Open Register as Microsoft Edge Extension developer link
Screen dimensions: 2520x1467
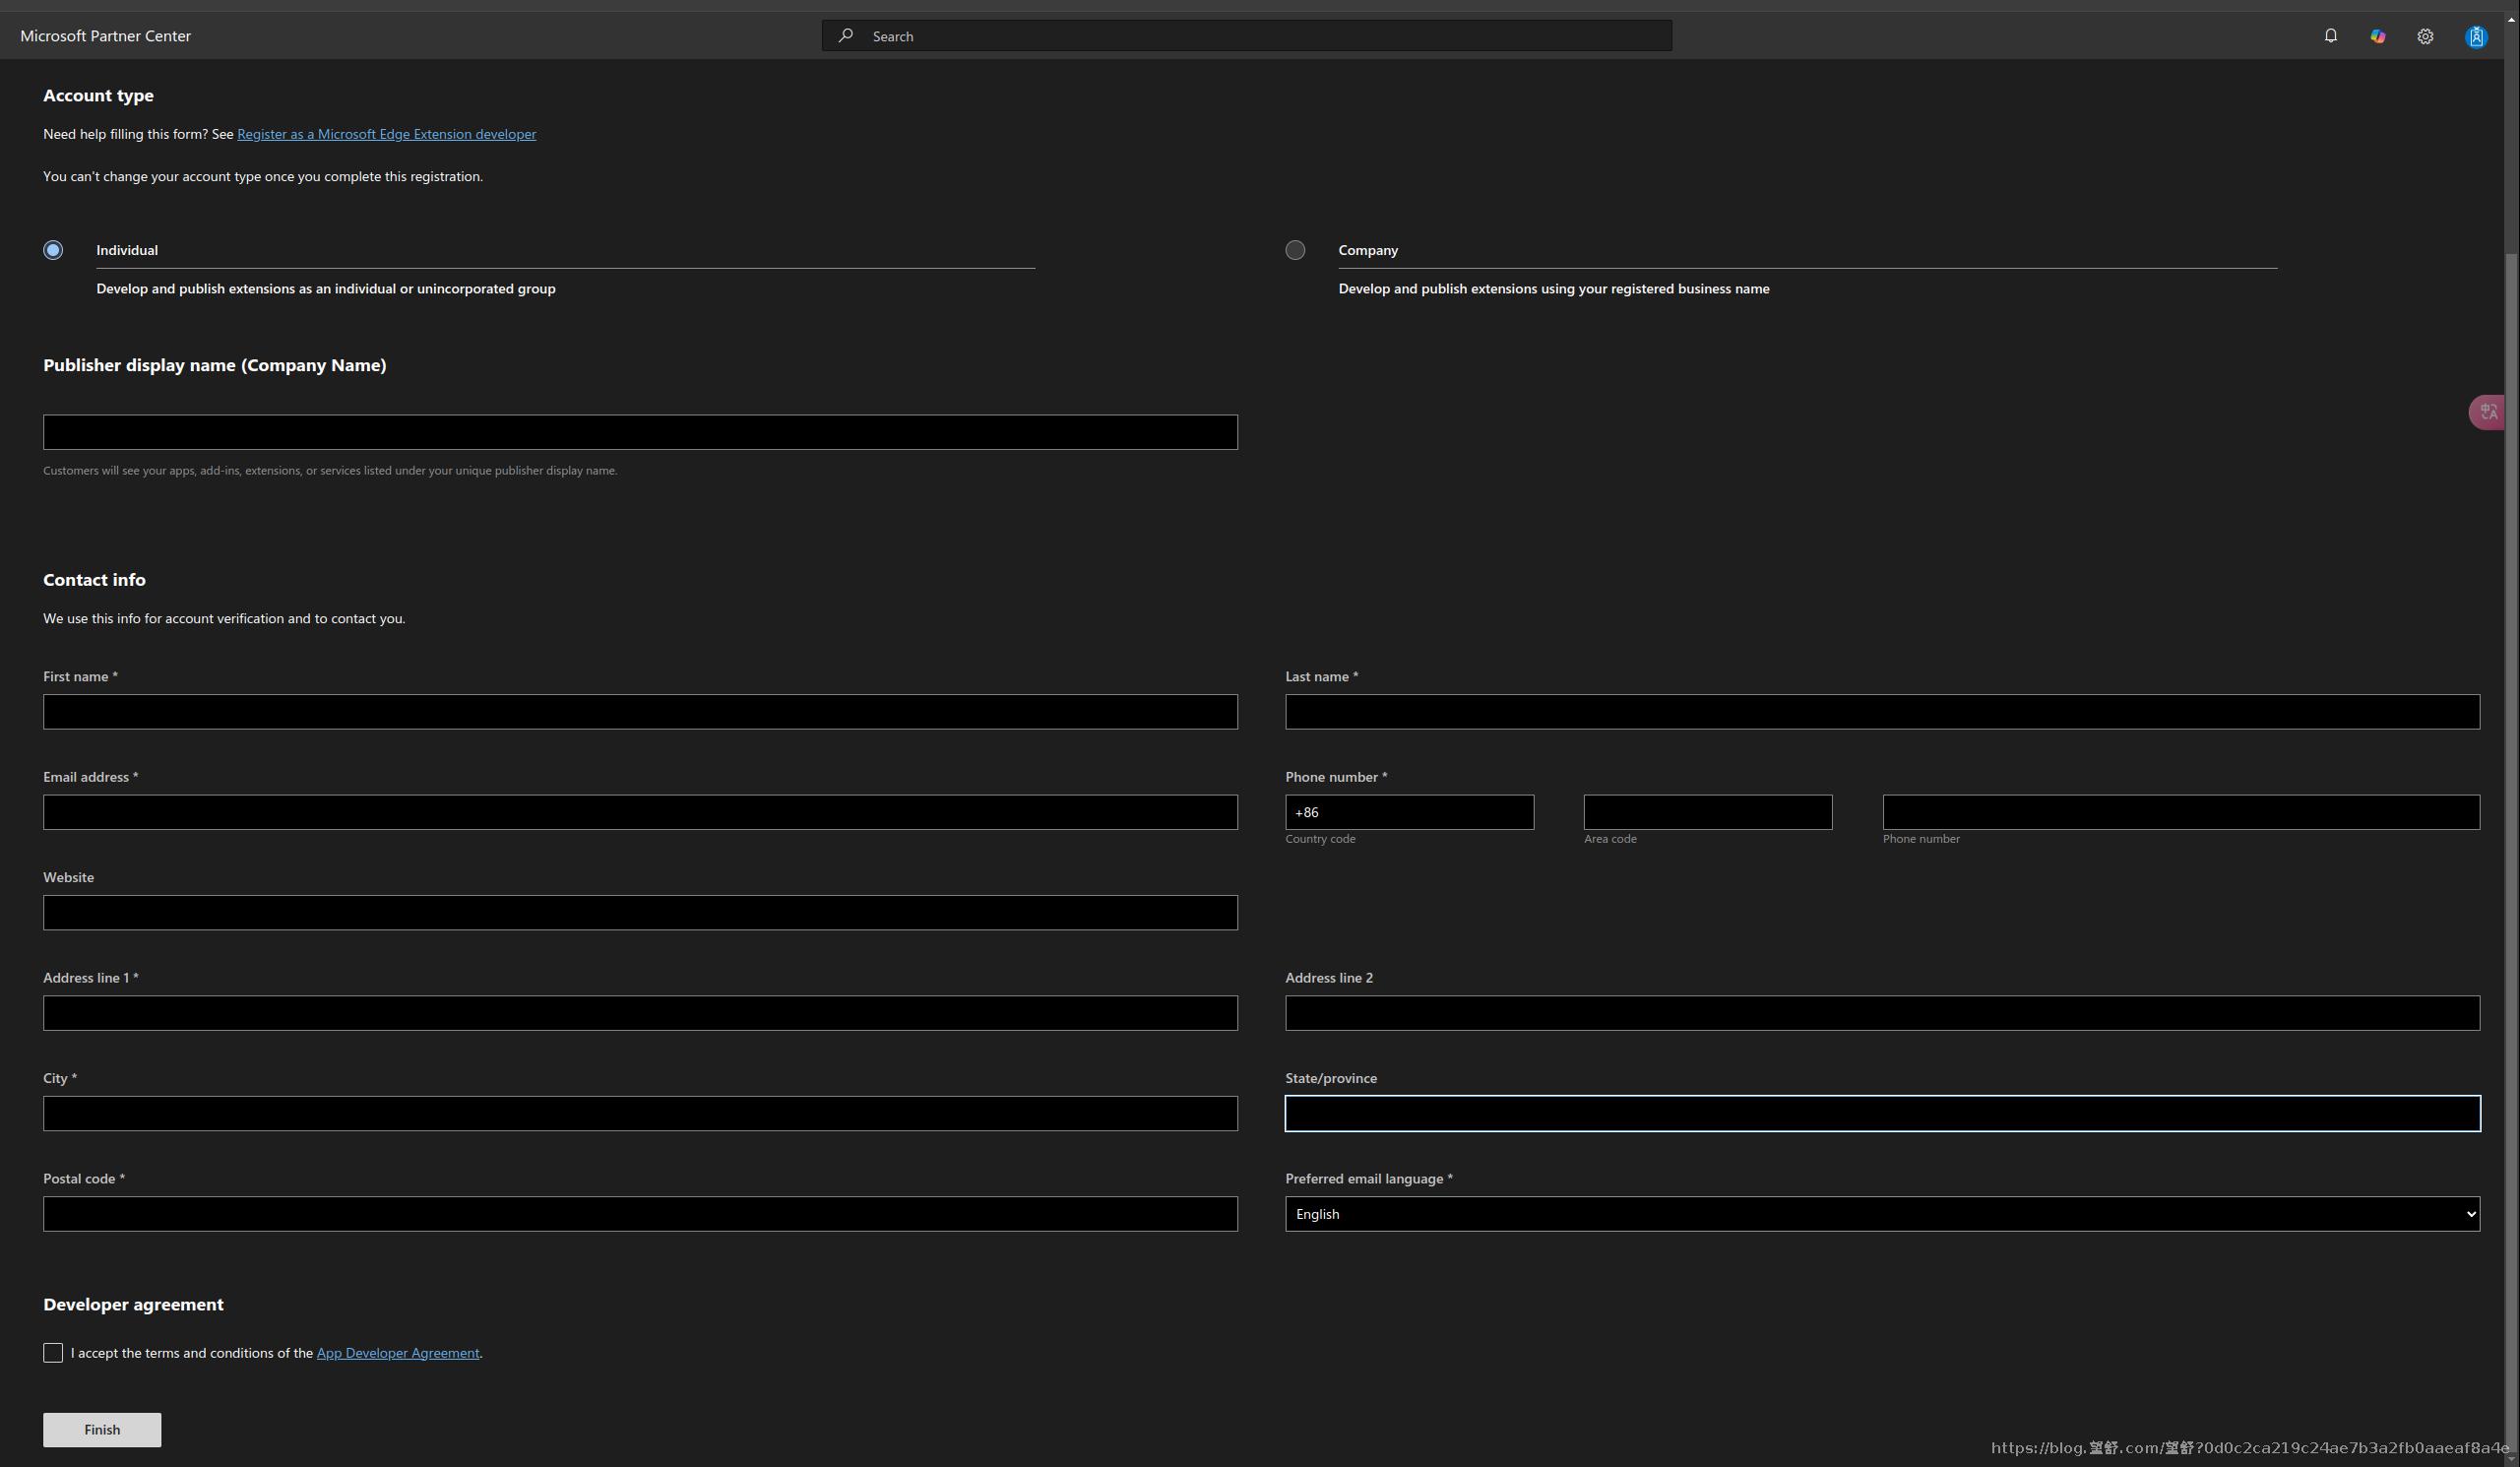tap(386, 134)
